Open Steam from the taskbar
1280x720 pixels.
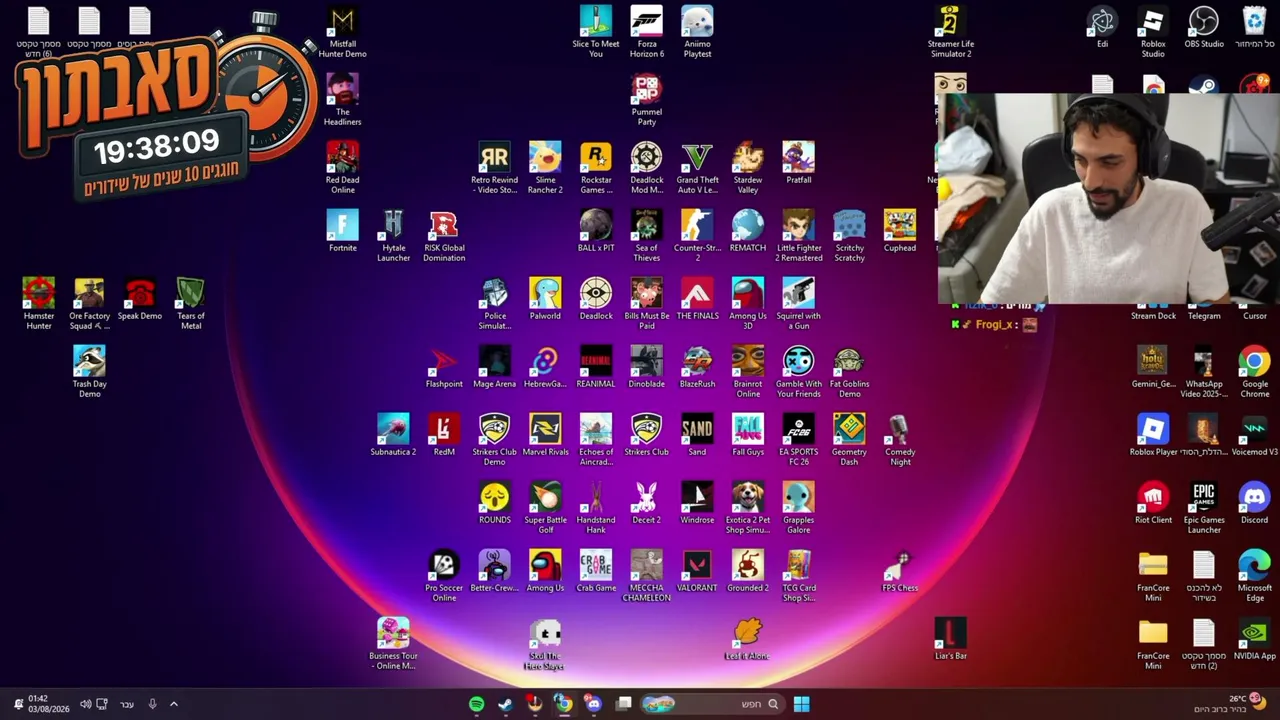point(505,704)
